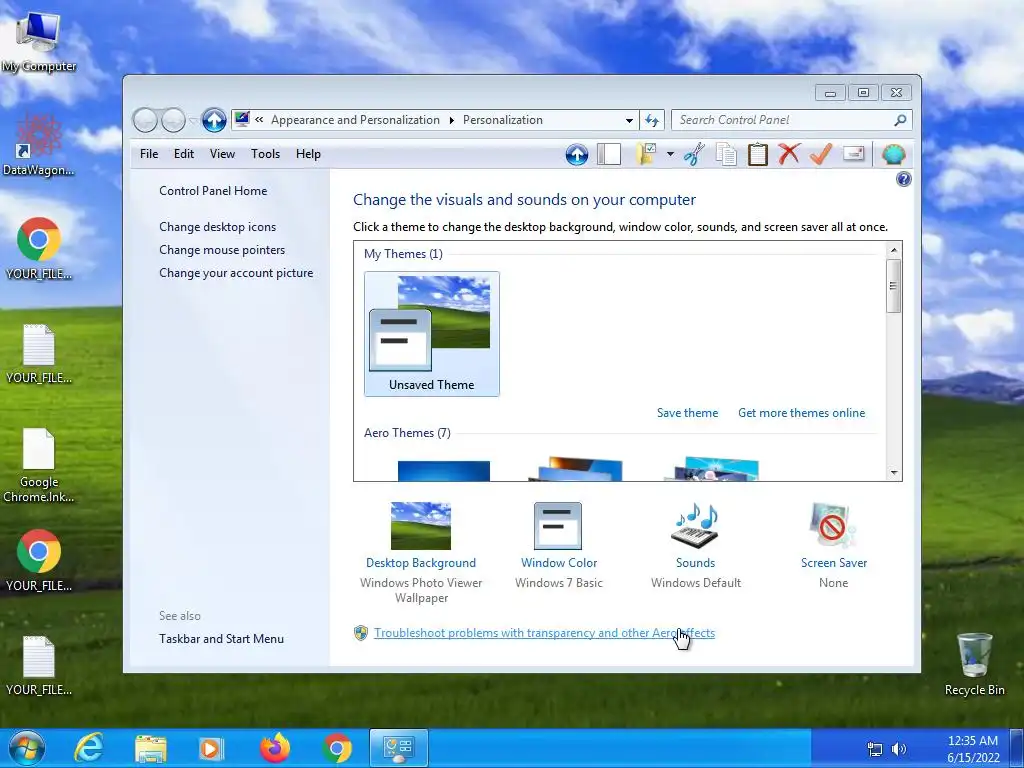Launch Windows Media Player from taskbar
The image size is (1024, 768).
211,748
